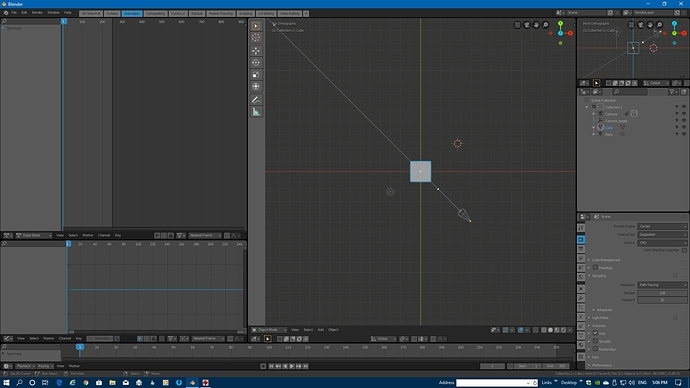This screenshot has width=690, height=388.
Task: Open the Device dropdown
Action: click(x=662, y=243)
